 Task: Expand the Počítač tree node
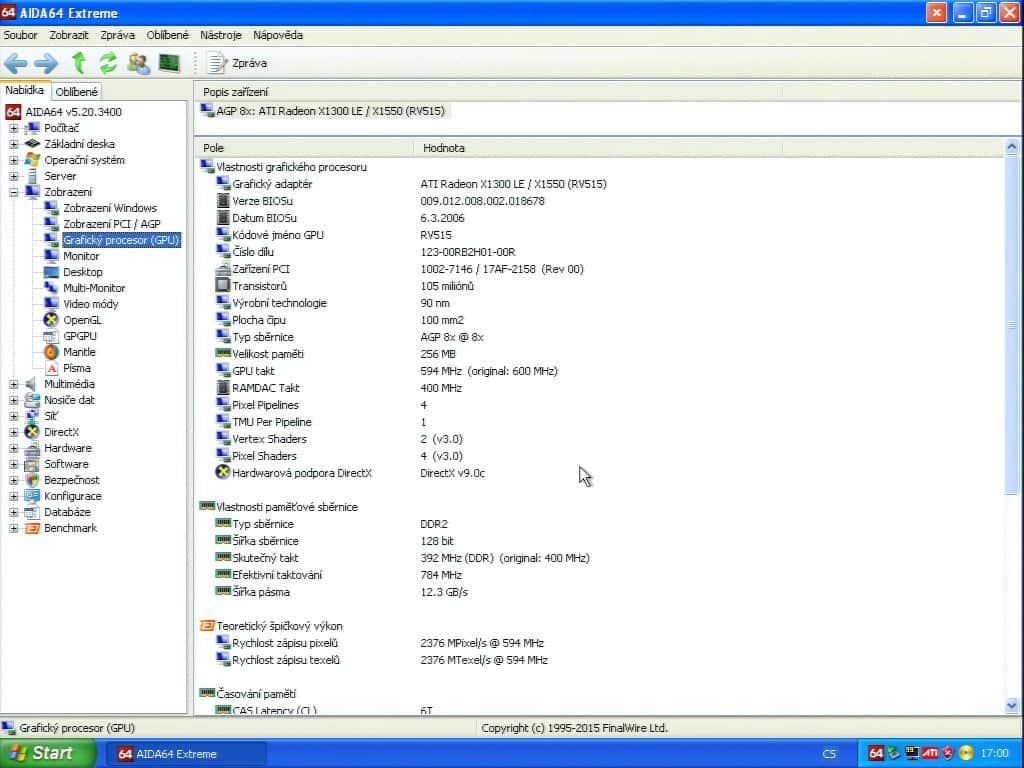(14, 129)
